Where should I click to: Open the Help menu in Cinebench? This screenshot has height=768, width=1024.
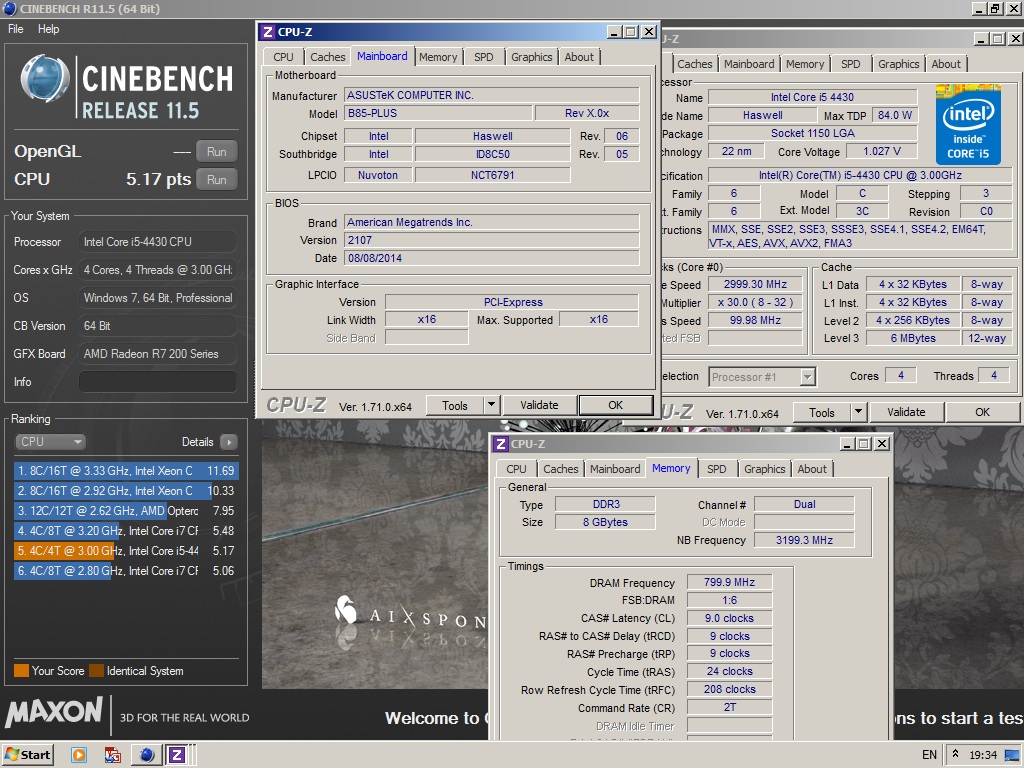[x=48, y=29]
